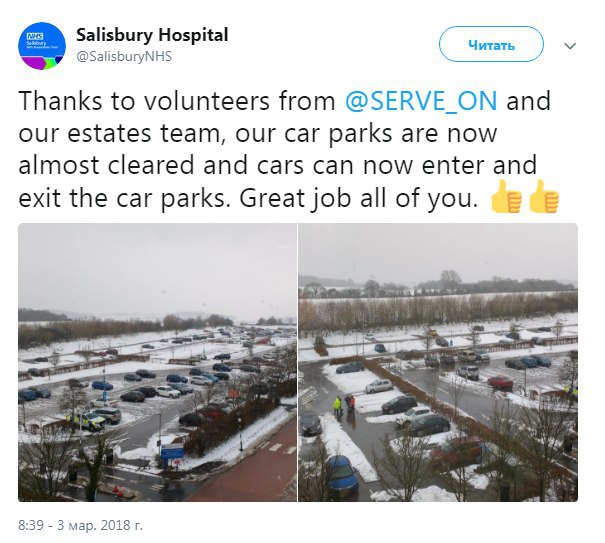The width and height of the screenshot is (605, 543).
Task: Click the second thumbs-up emoji
Action: 544,197
